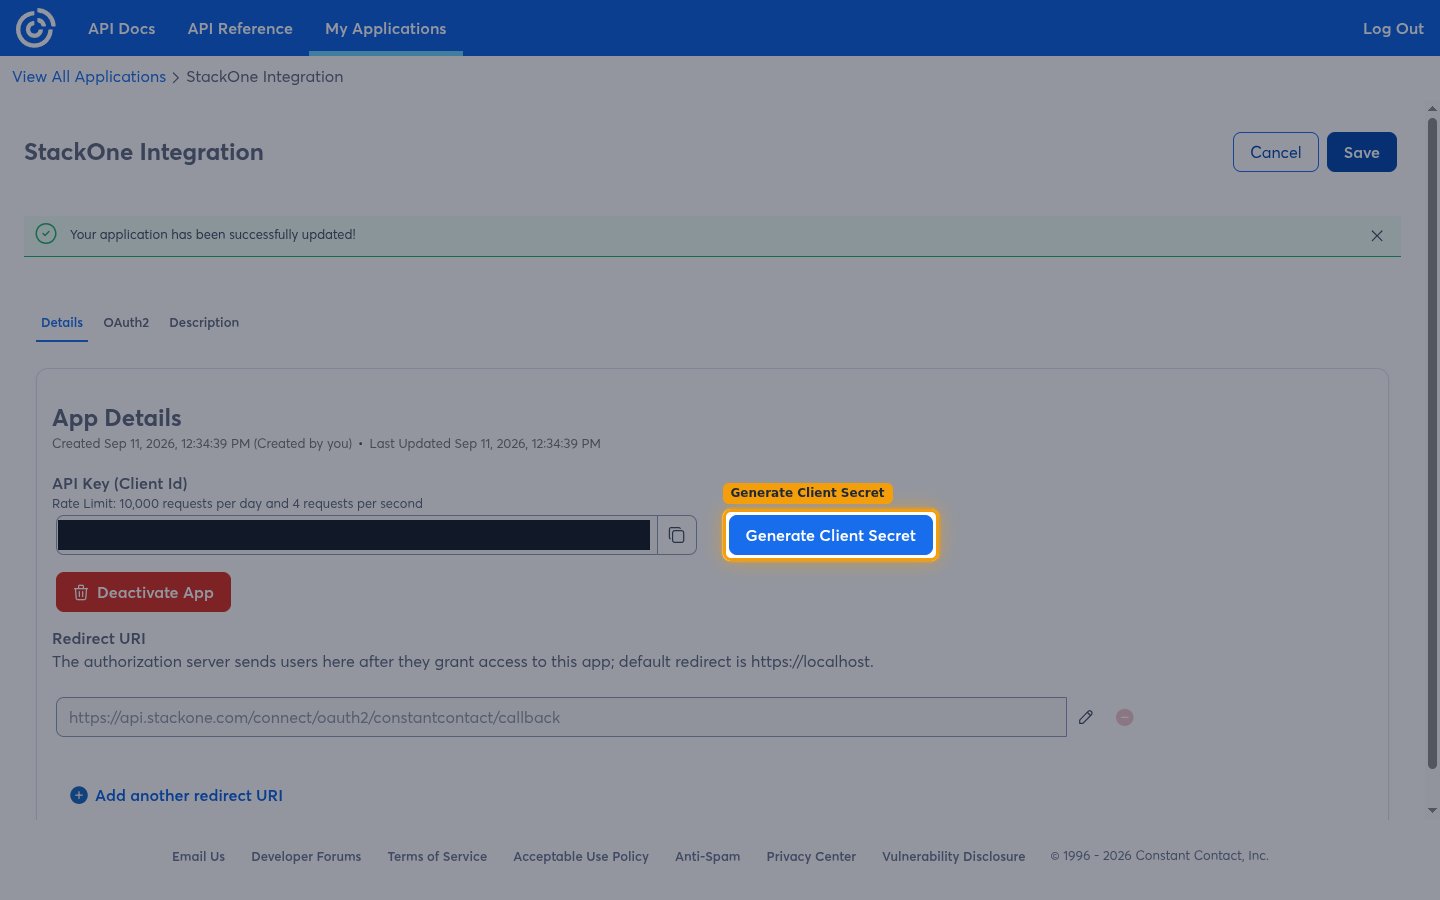
Task: Click the Rate Limit 10,000 requests text
Action: pyautogui.click(x=237, y=503)
